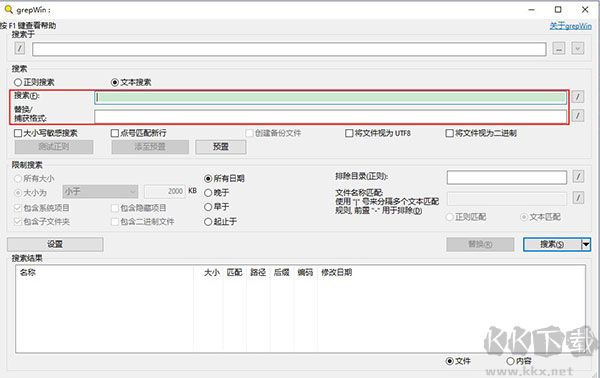The width and height of the screenshot is (600, 378).
Task: Maximize the grepWin window
Action: (x=558, y=10)
